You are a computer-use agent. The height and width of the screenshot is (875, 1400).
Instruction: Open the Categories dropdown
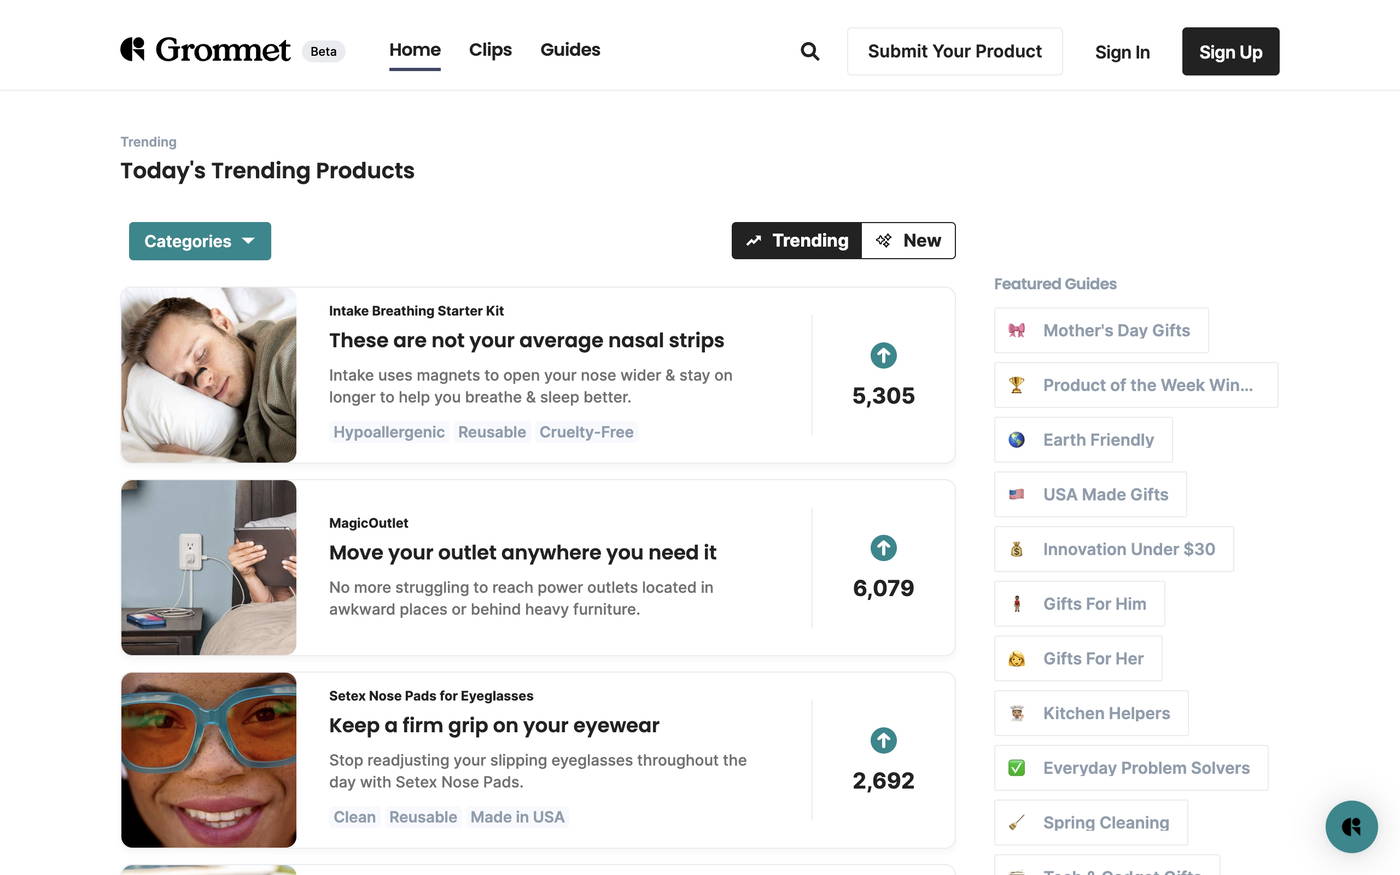coord(199,240)
